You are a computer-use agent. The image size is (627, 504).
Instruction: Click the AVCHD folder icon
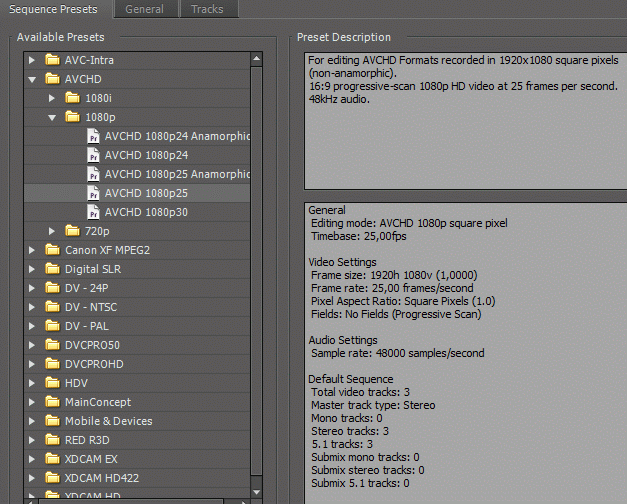tap(52, 79)
